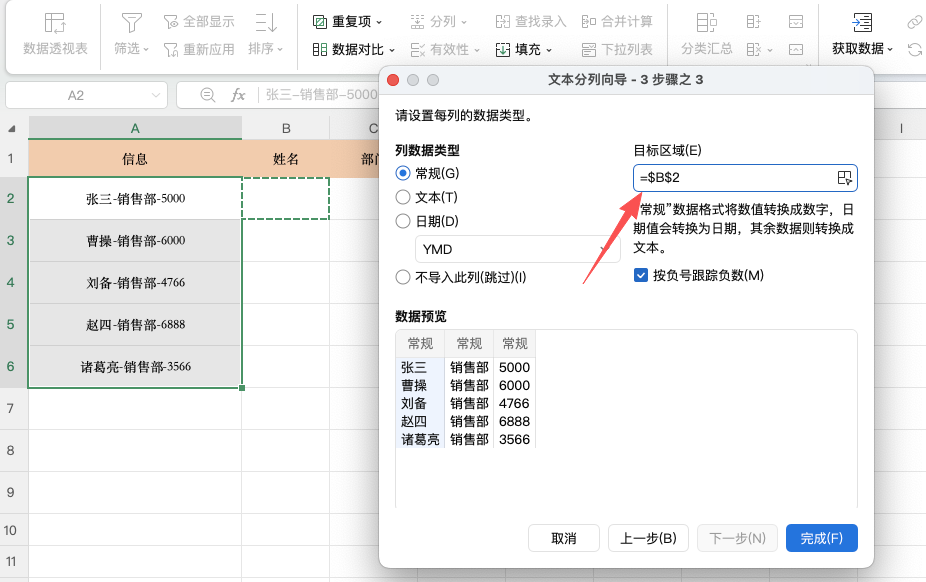Click the select-all corner triangle
The image size is (926, 582).
tap(12, 129)
